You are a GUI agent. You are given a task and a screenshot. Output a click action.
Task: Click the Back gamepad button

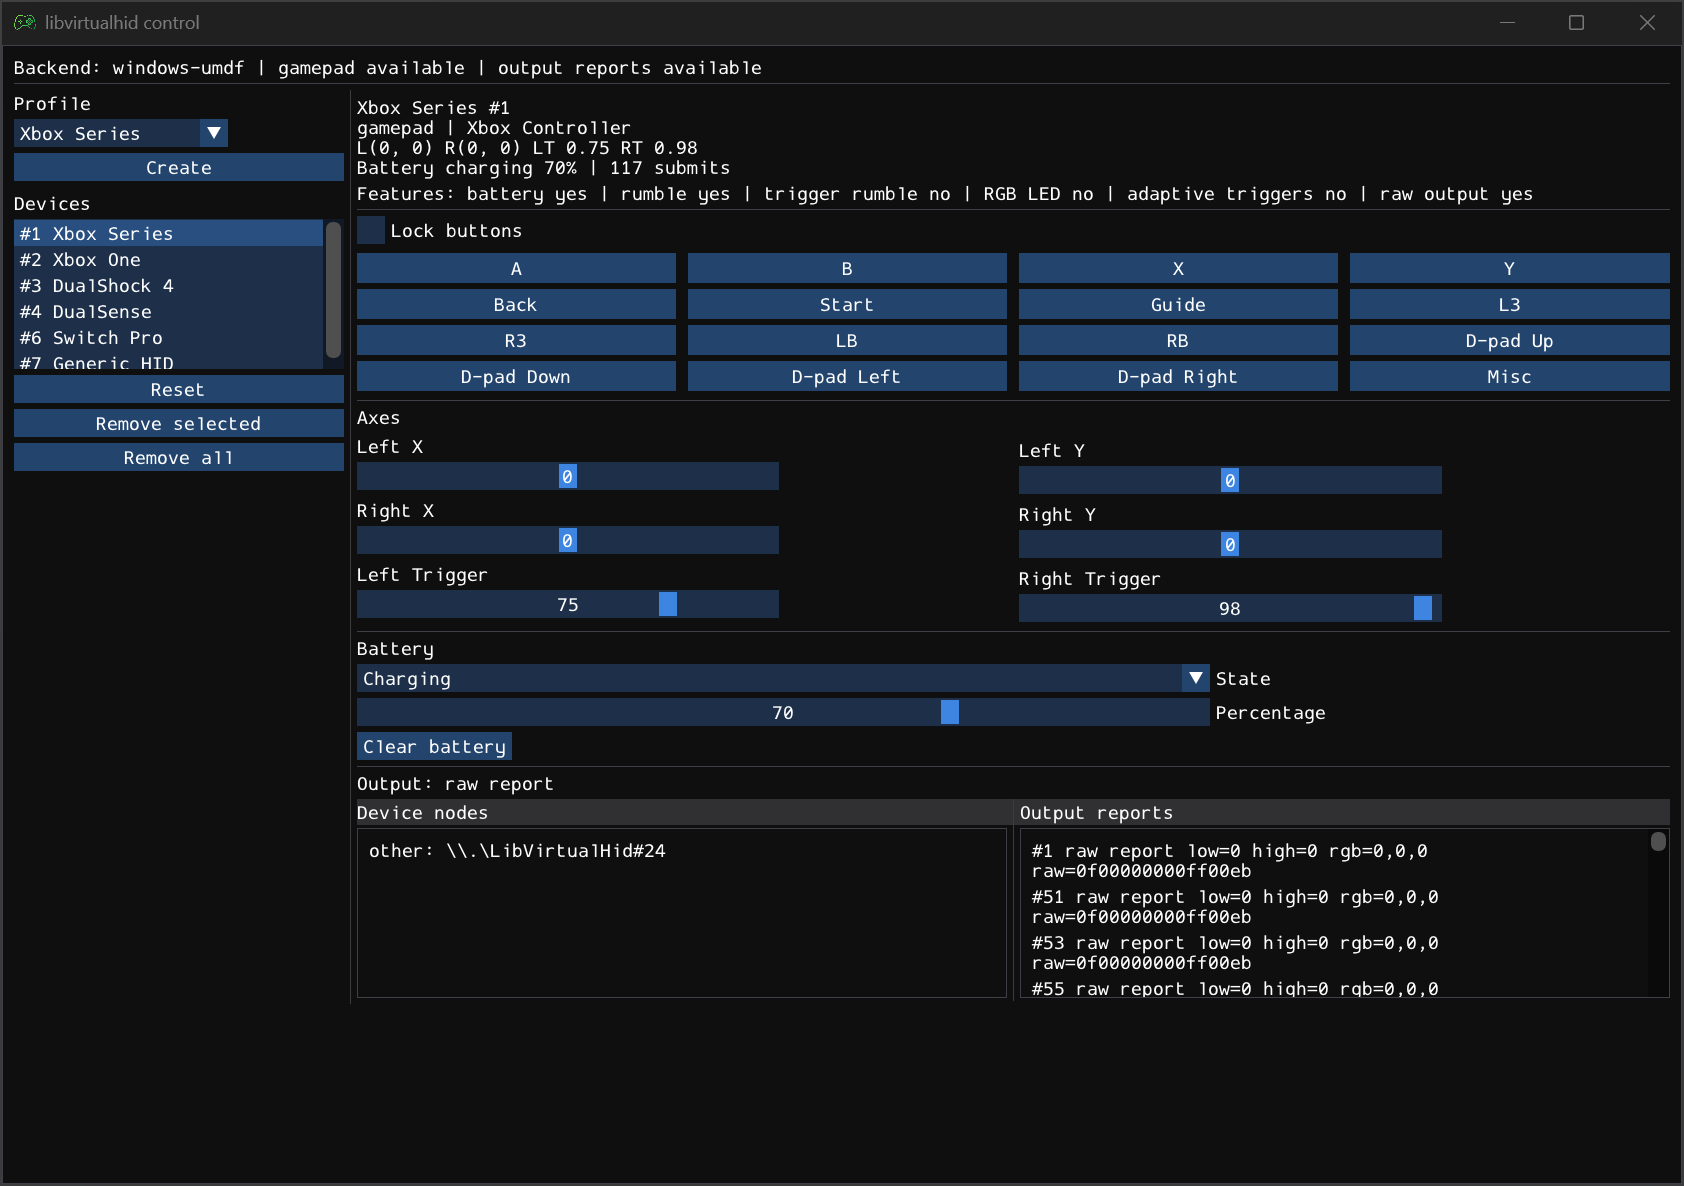point(516,304)
